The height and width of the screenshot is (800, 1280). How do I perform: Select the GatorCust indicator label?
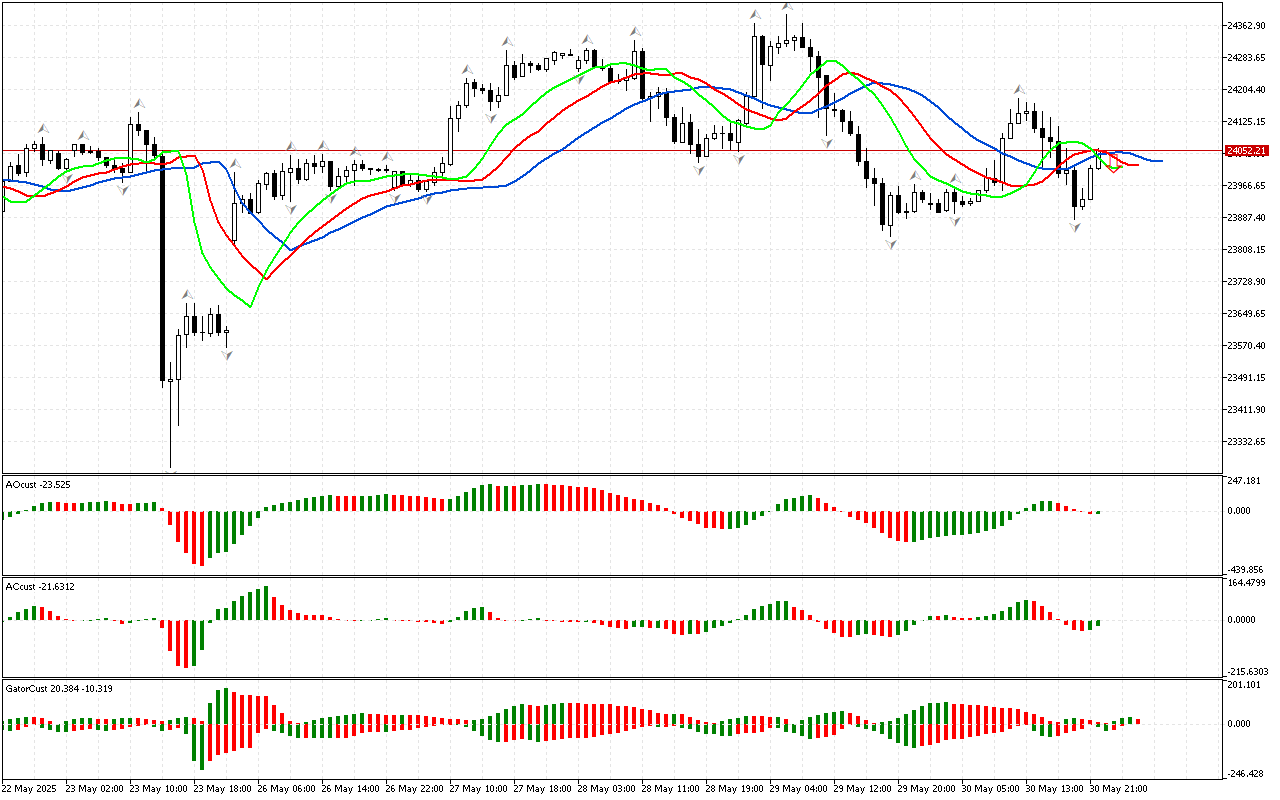[56, 689]
